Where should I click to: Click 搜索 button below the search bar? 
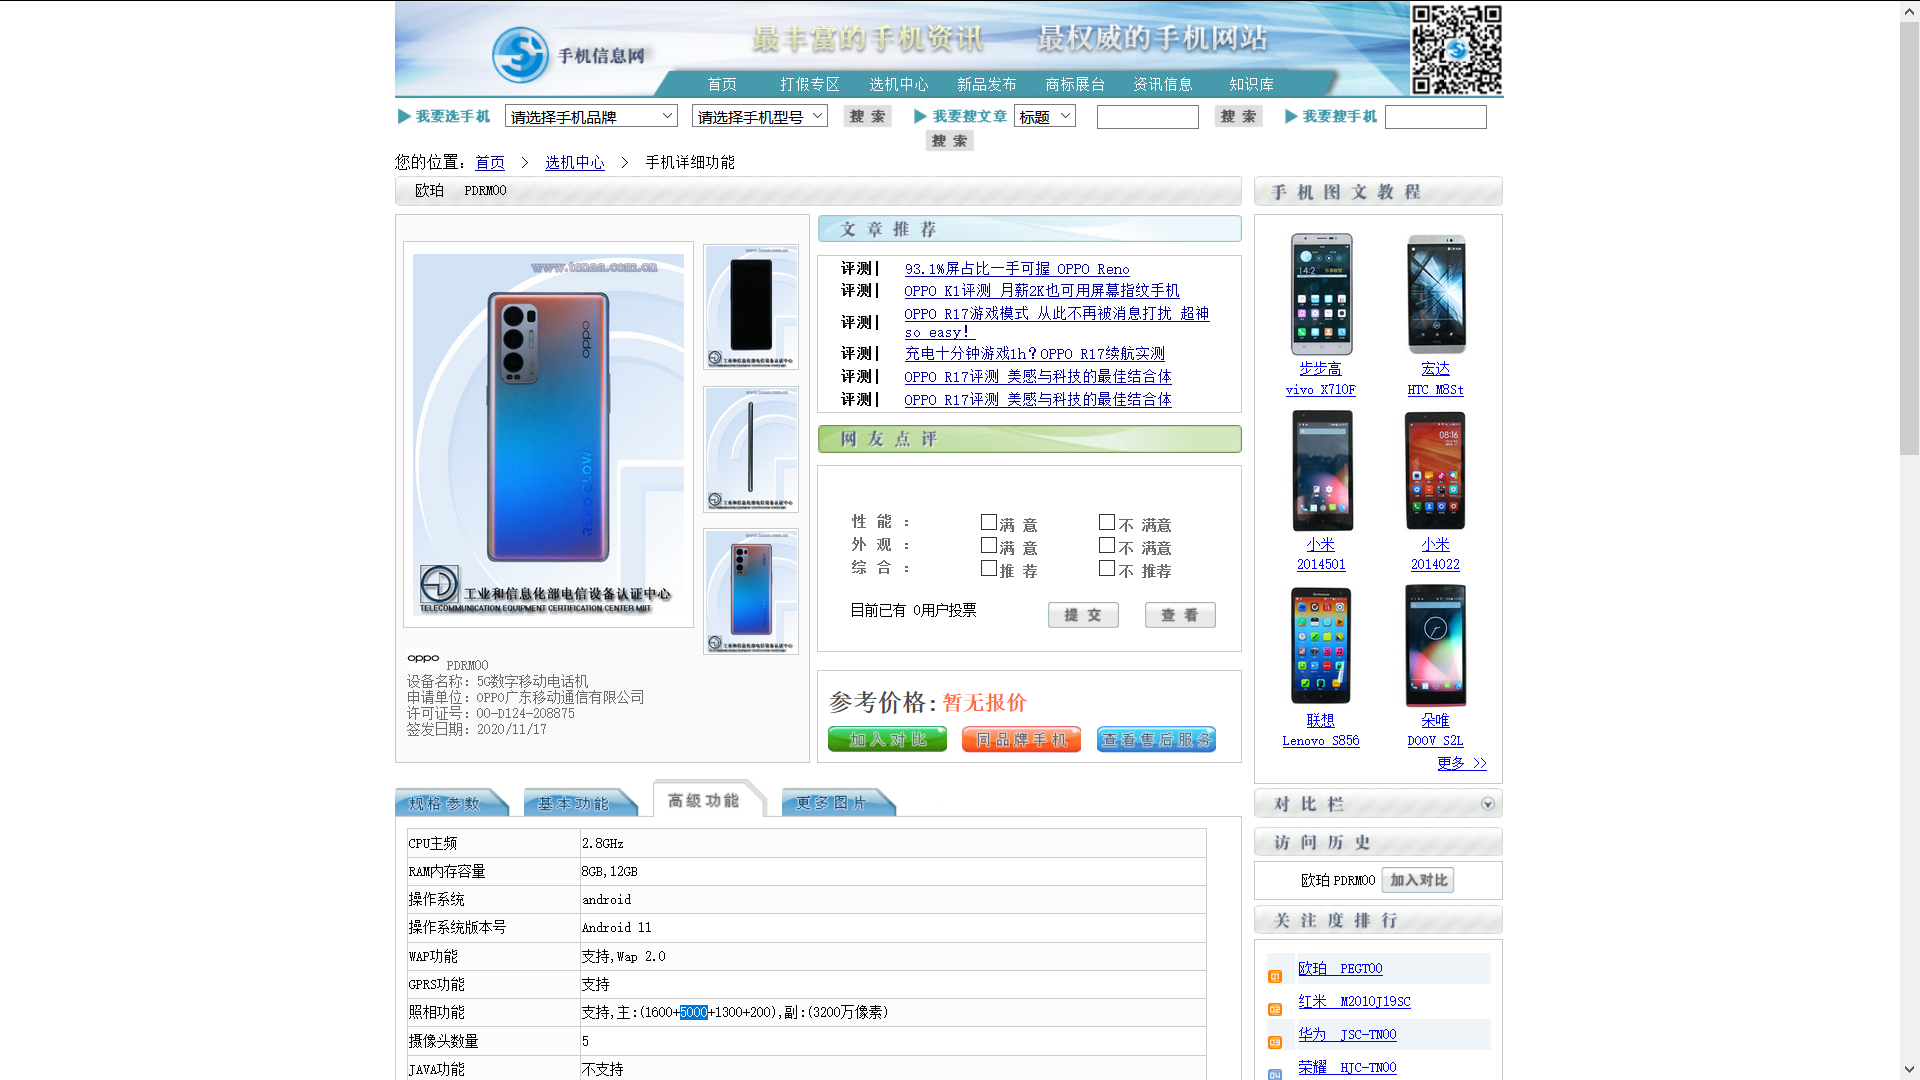950,141
